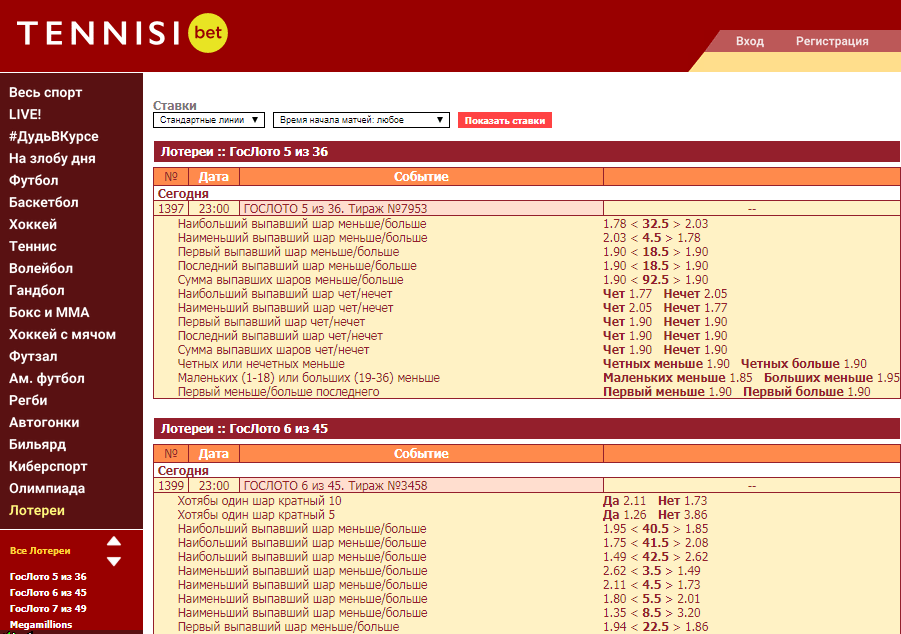901x634 pixels.
Task: Choose Первый больше at 1.90
Action: pyautogui.click(x=807, y=392)
